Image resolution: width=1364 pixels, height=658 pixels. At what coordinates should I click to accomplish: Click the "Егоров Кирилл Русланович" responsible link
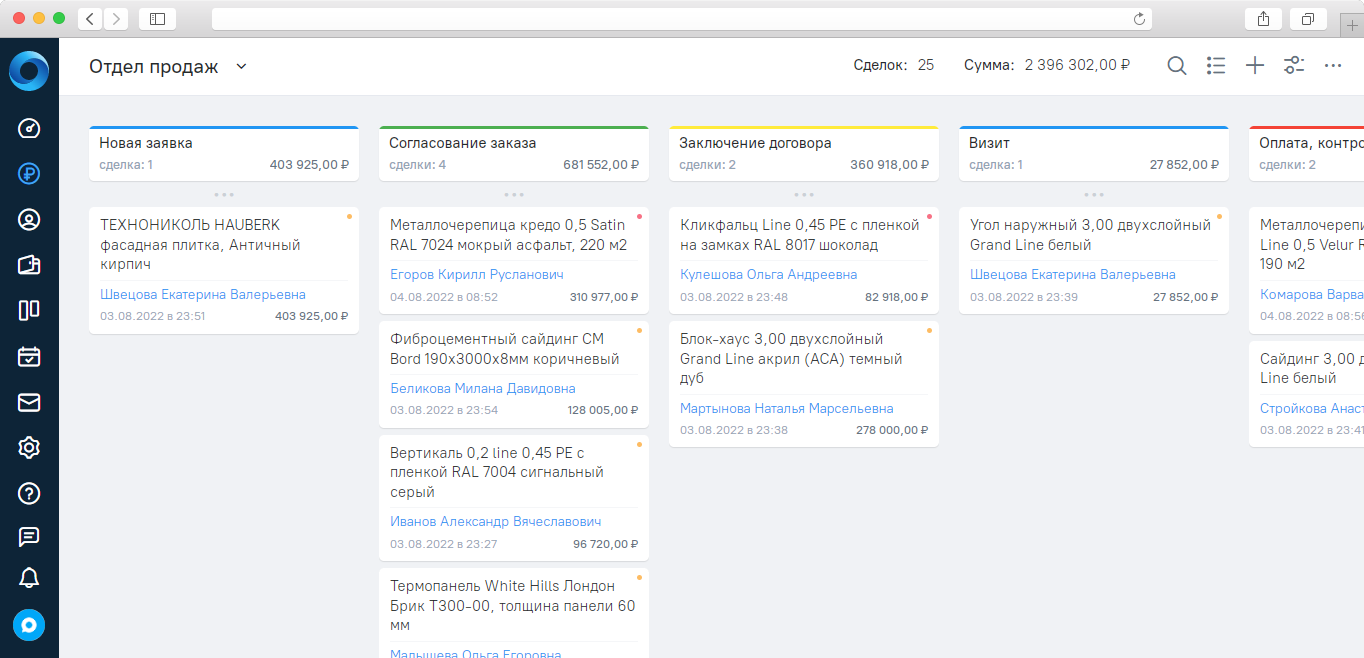coord(477,272)
